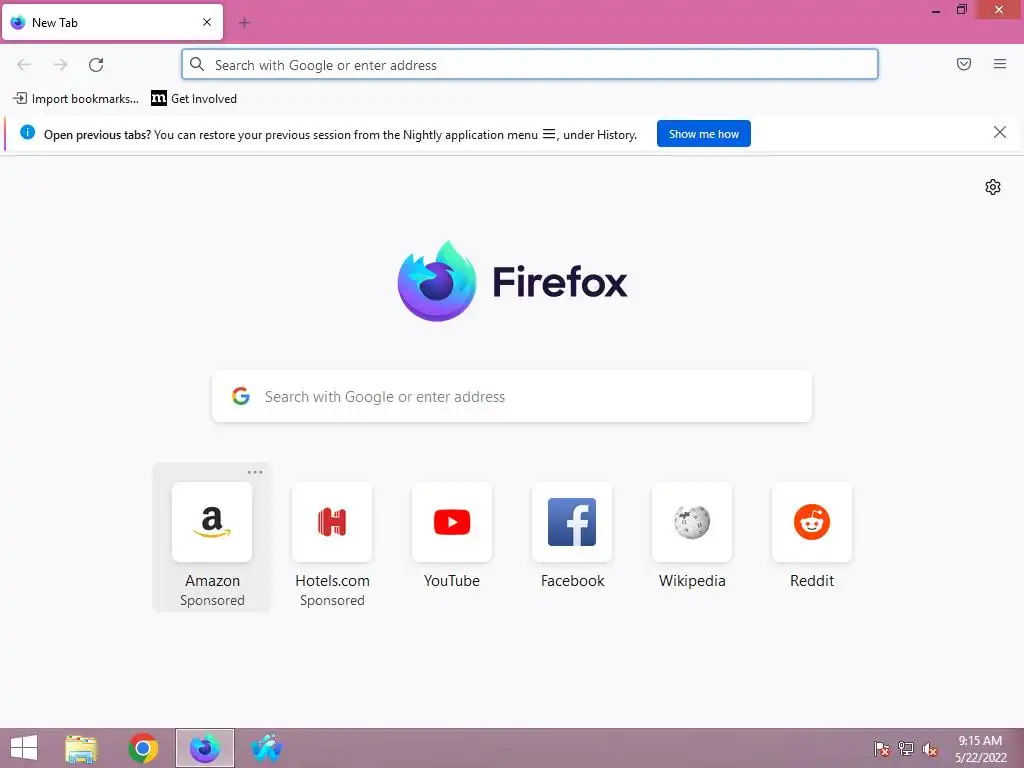Screen dimensions: 1024x768
Task: Close the New Tab tab
Action: tap(207, 22)
